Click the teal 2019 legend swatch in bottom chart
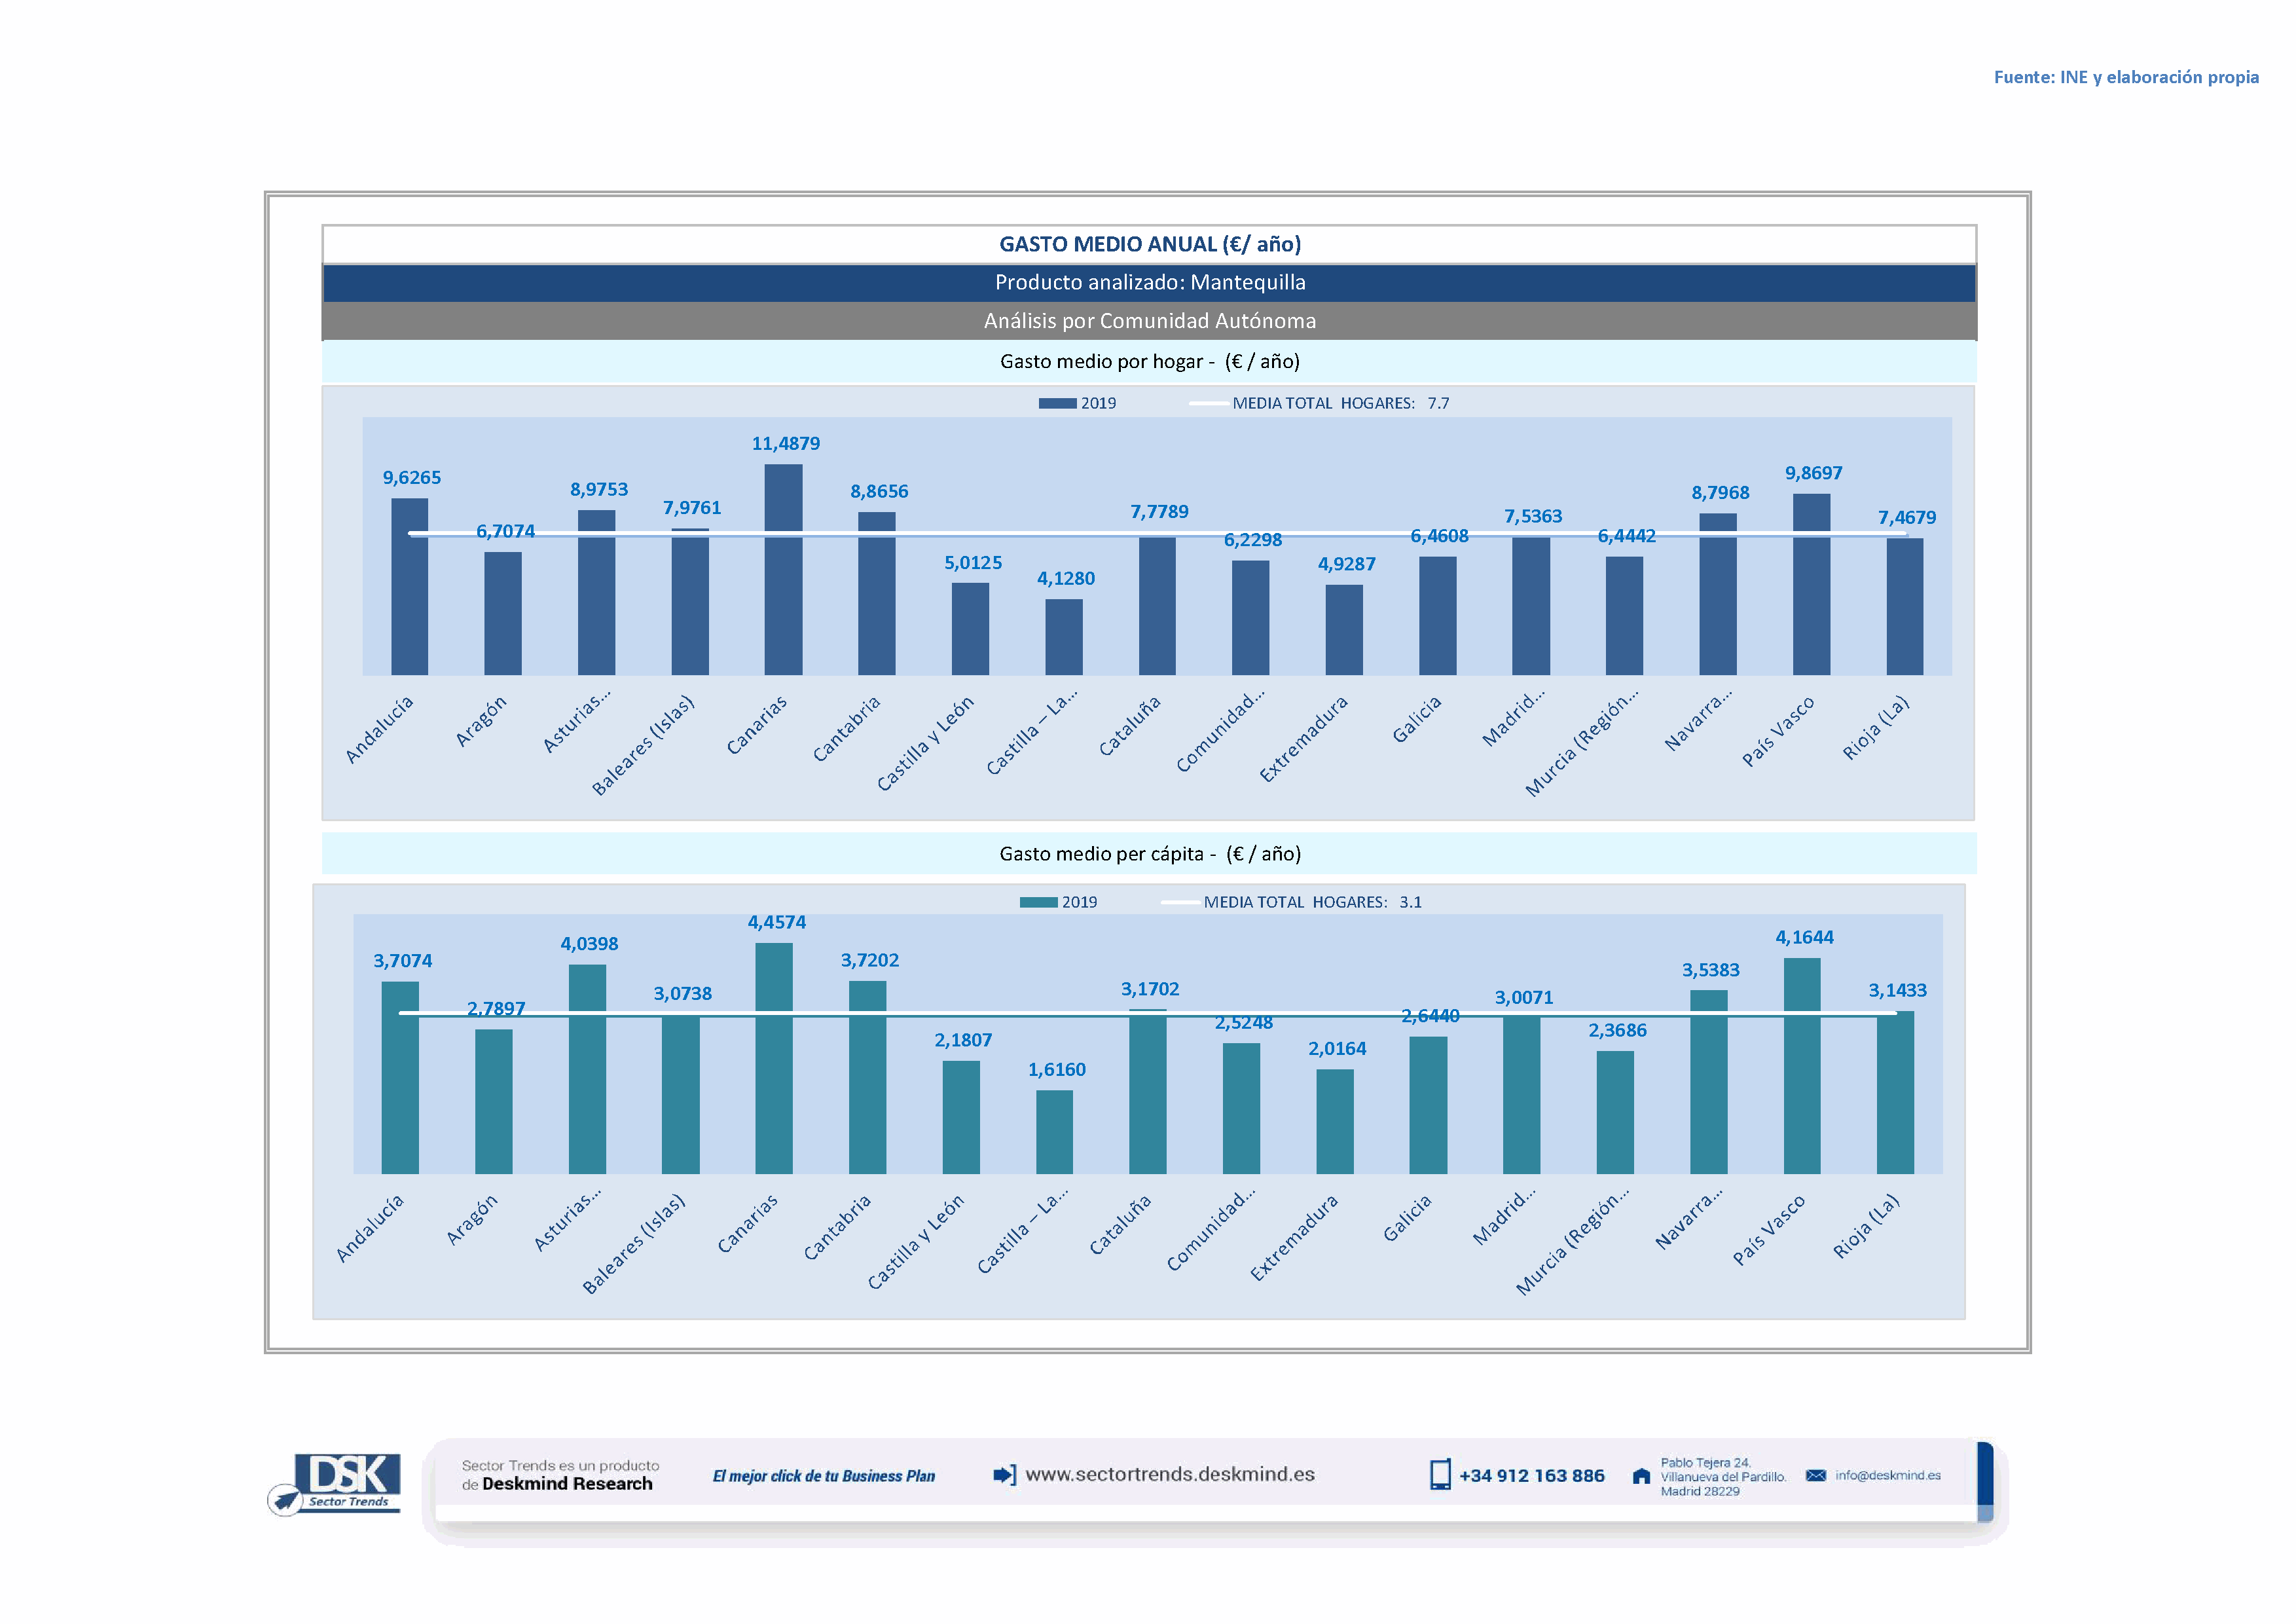The image size is (2296, 1624). tap(1038, 902)
